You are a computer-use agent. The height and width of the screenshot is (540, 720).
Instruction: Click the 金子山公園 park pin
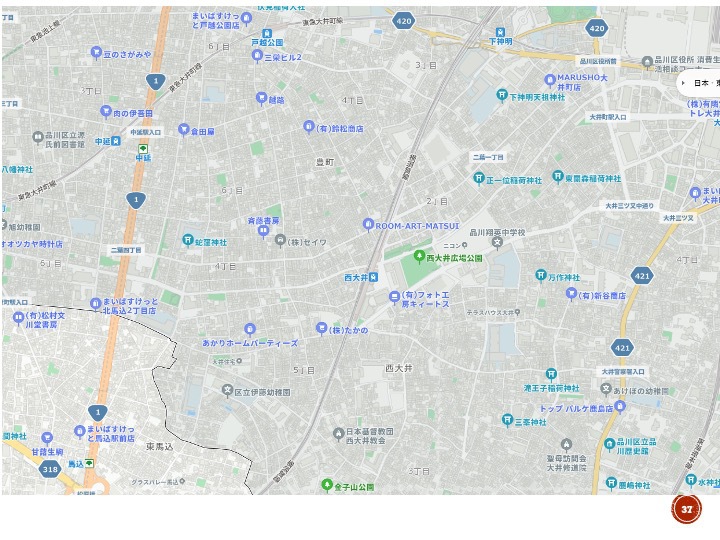pyautogui.click(x=327, y=484)
